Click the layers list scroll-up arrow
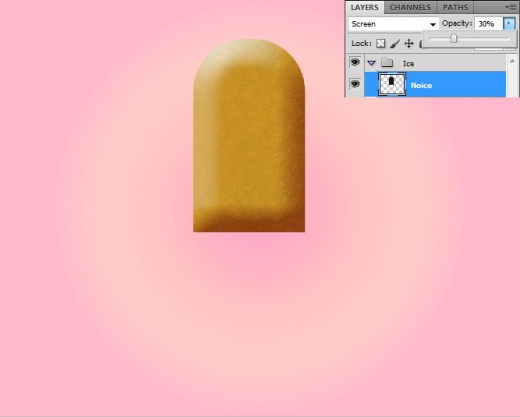The width and height of the screenshot is (520, 417). click(512, 61)
